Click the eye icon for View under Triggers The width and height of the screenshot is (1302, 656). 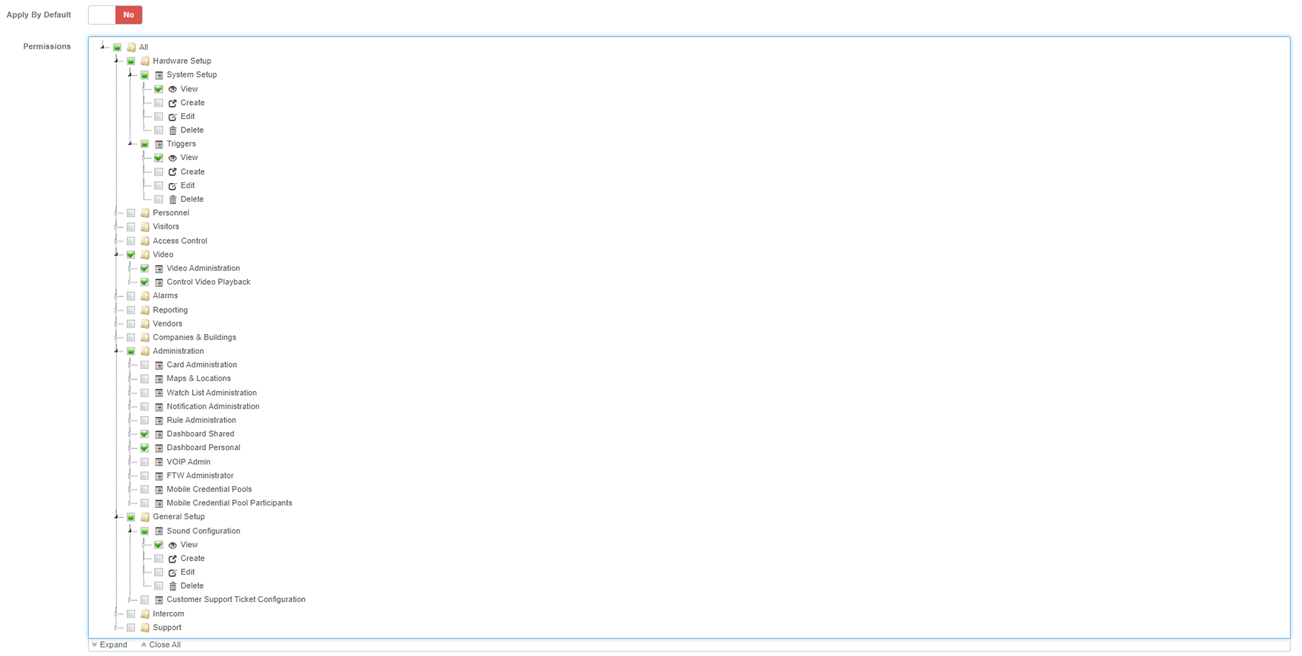pos(173,158)
